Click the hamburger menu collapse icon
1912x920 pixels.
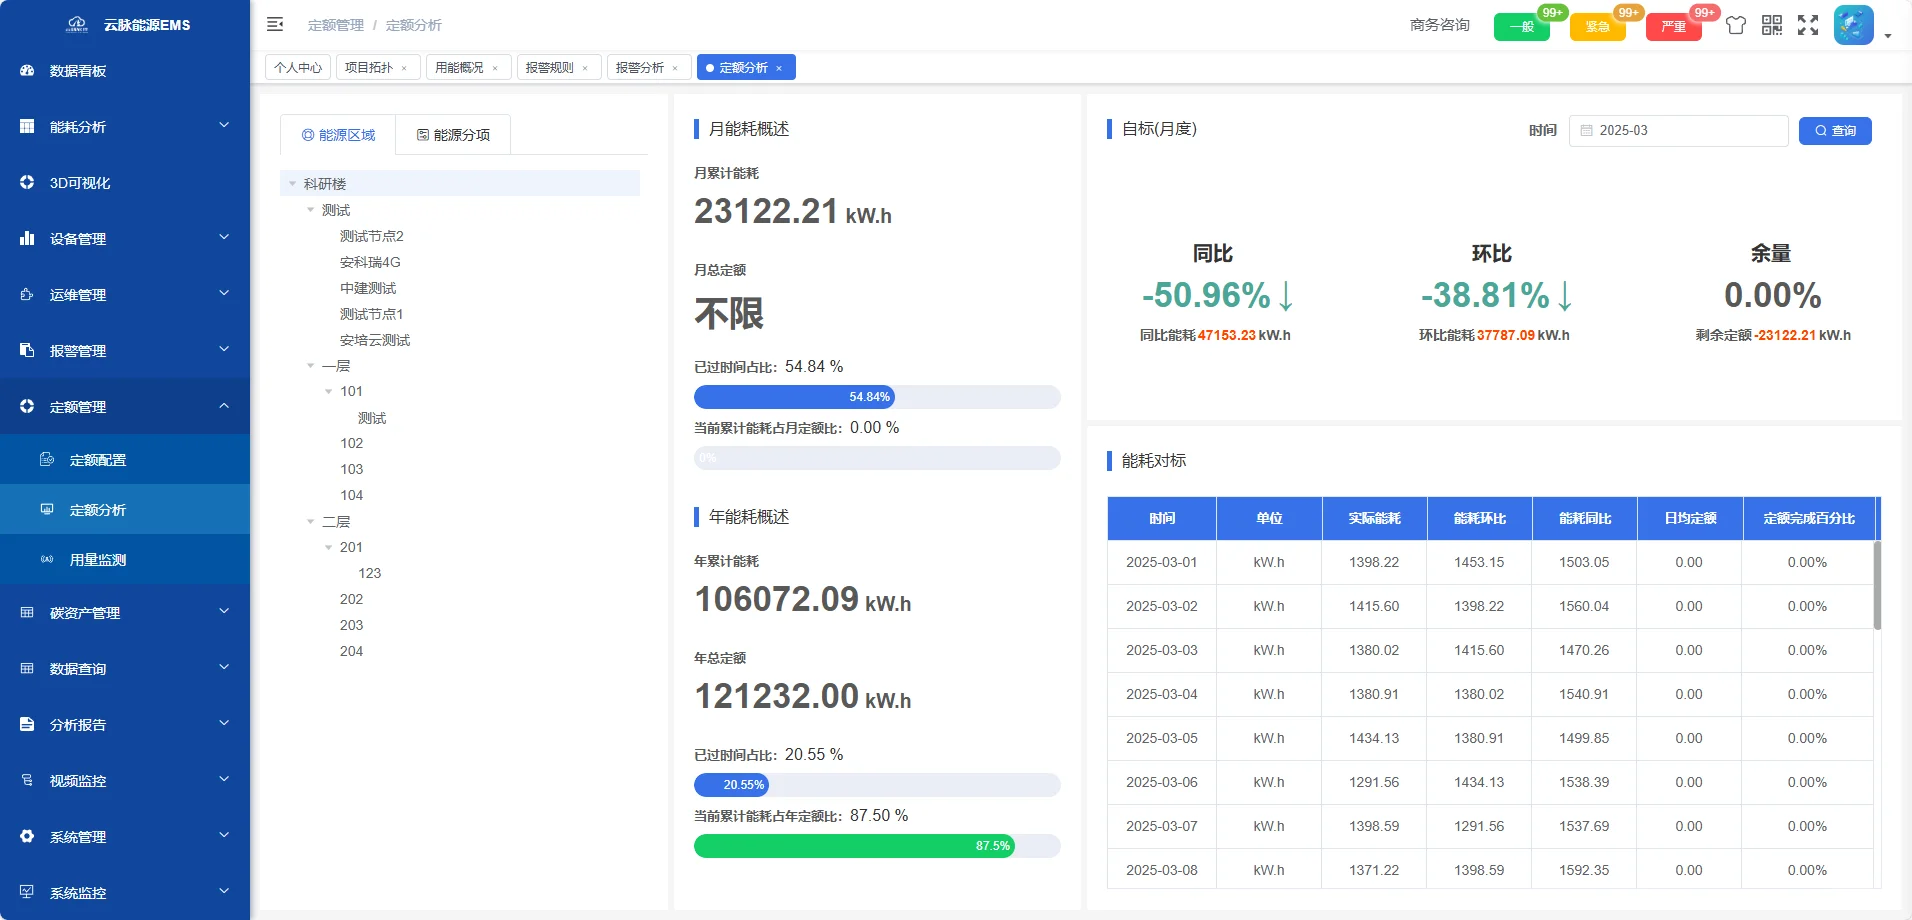[275, 24]
